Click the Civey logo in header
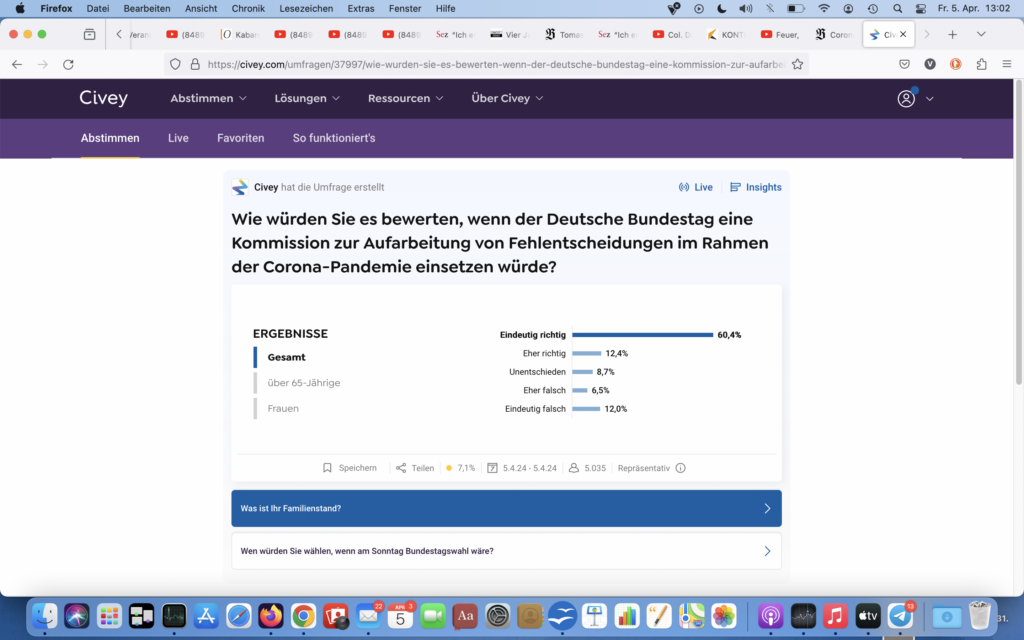 point(104,98)
